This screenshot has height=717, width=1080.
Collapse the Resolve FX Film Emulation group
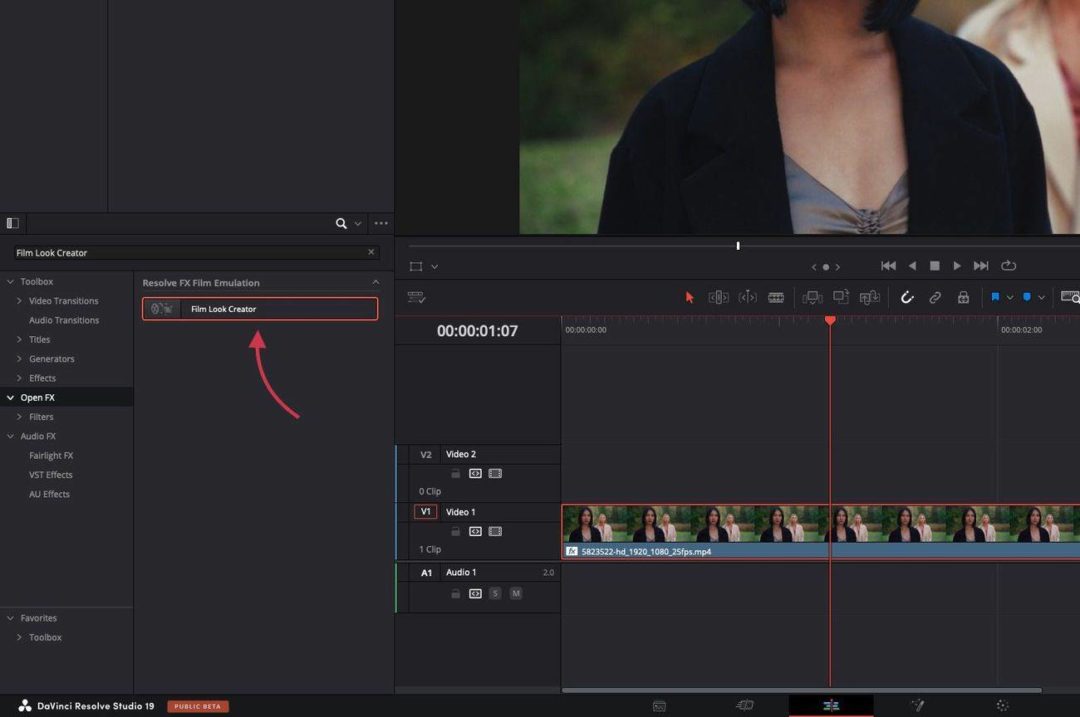(x=377, y=281)
